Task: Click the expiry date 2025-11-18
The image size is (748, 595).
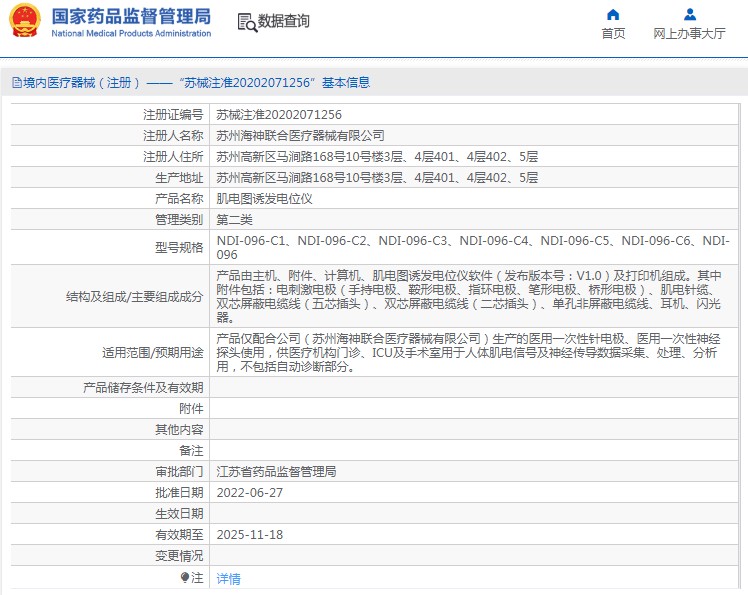Action: click(250, 535)
